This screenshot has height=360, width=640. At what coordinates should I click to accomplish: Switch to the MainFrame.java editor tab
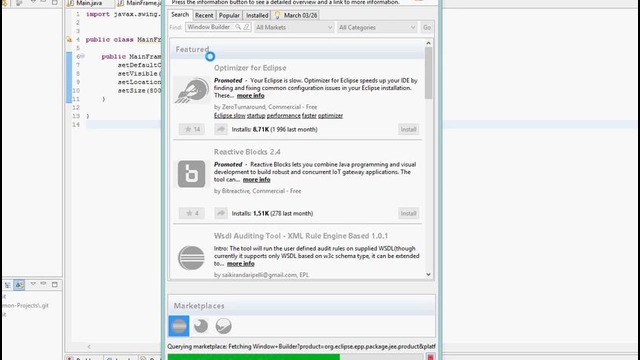(x=139, y=3)
